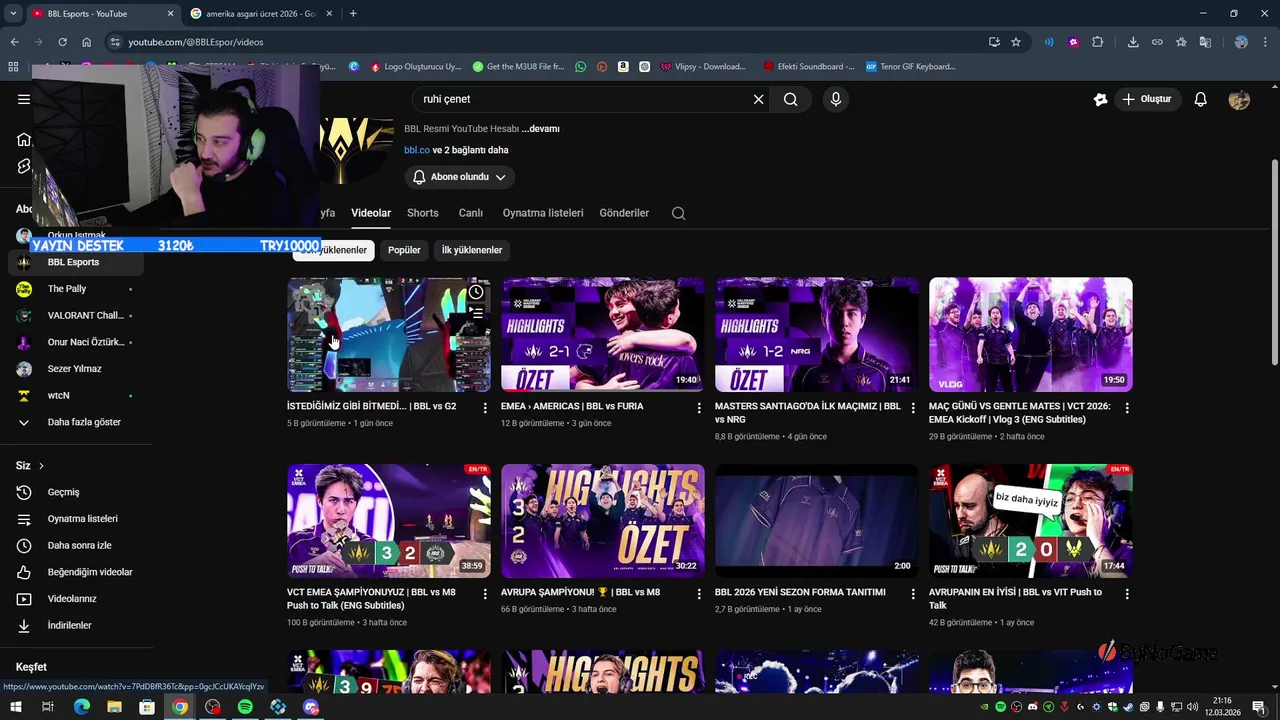Open the notifications bell in the header
Viewport: 1280px width, 720px height.
[x=1201, y=99]
